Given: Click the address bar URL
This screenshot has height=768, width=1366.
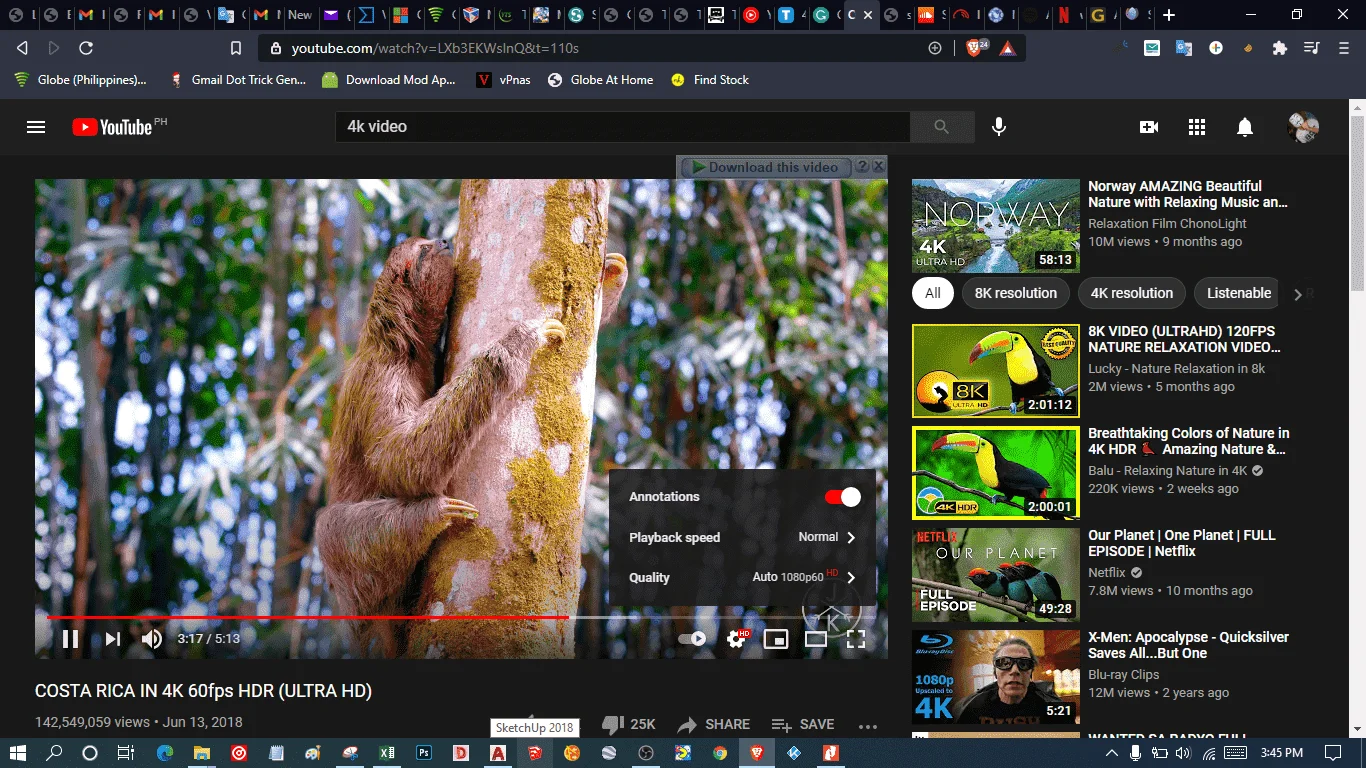Looking at the screenshot, I should (x=435, y=48).
